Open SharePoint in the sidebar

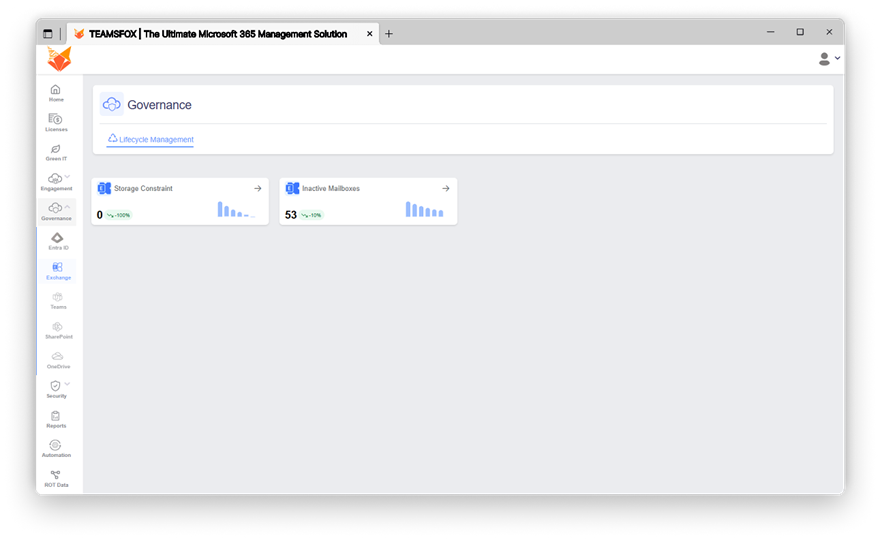coord(58,331)
